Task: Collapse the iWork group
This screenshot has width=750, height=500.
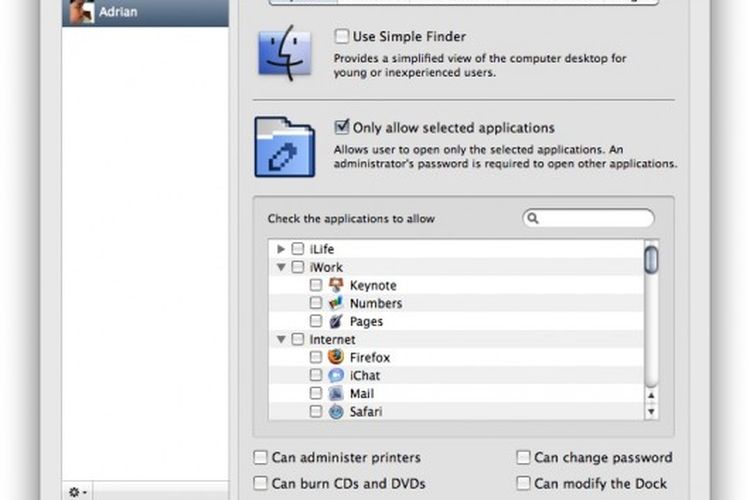Action: [281, 267]
